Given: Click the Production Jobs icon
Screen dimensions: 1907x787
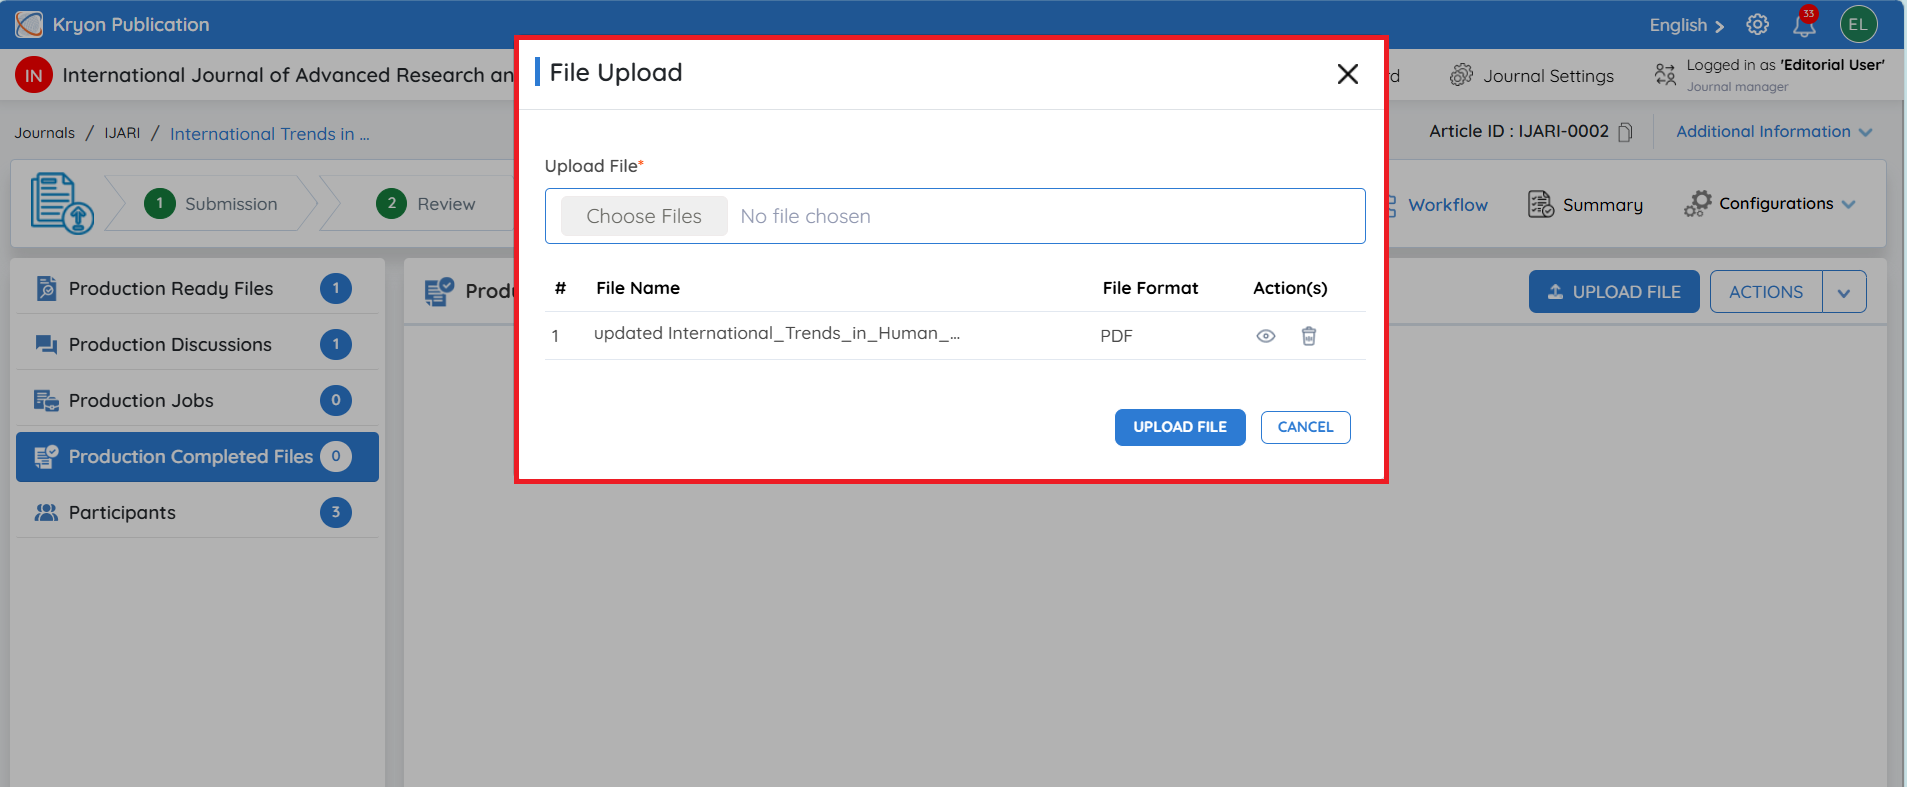Looking at the screenshot, I should click(46, 401).
